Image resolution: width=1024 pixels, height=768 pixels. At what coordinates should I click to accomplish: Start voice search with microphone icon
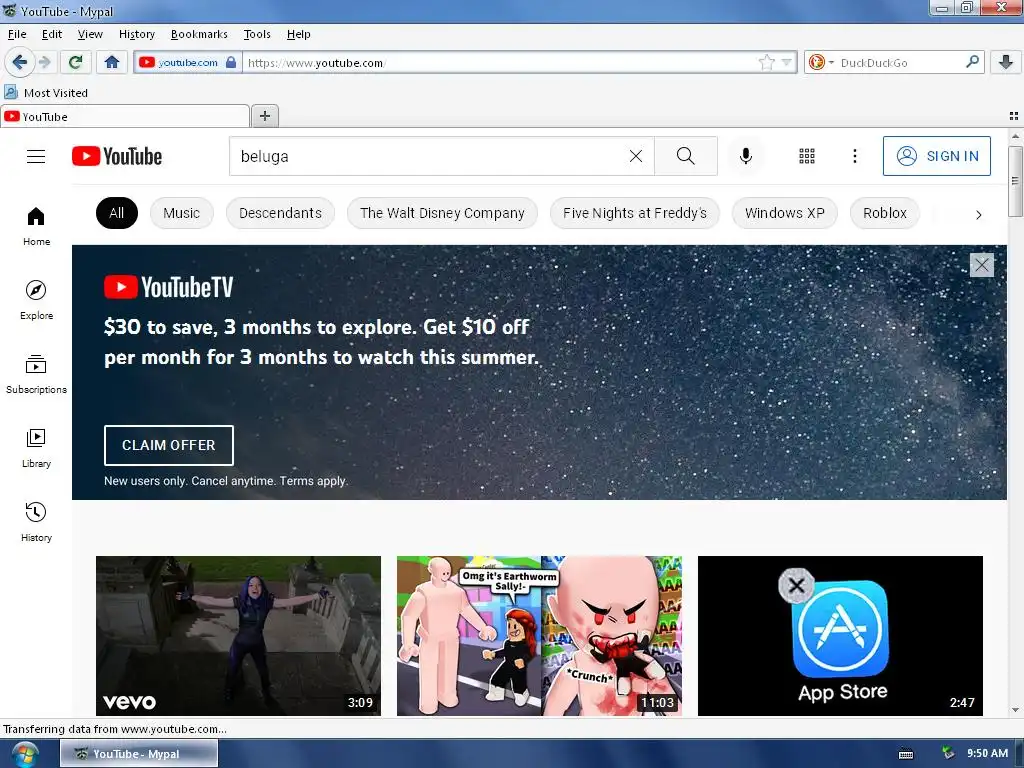[746, 156]
